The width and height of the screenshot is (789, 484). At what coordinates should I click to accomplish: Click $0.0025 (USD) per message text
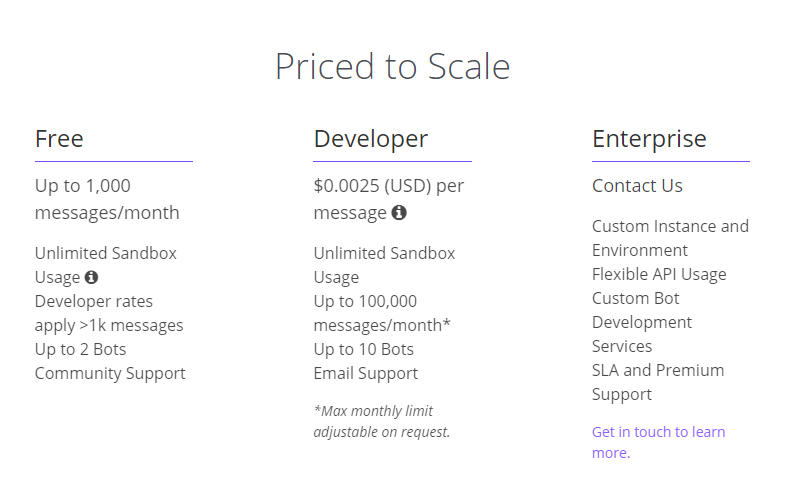[x=388, y=199]
